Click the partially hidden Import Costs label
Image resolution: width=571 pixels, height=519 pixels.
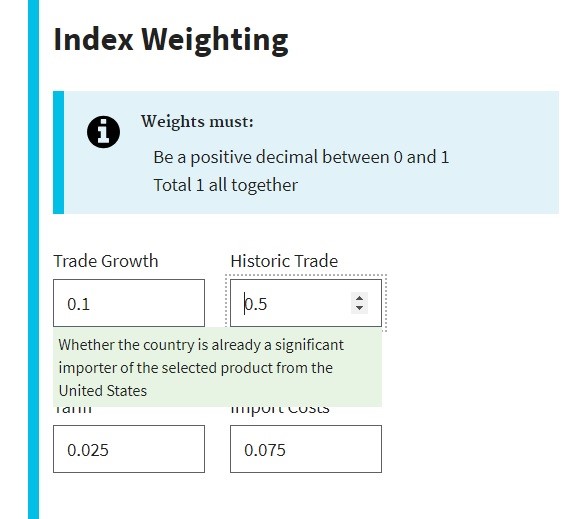pyautogui.click(x=280, y=410)
